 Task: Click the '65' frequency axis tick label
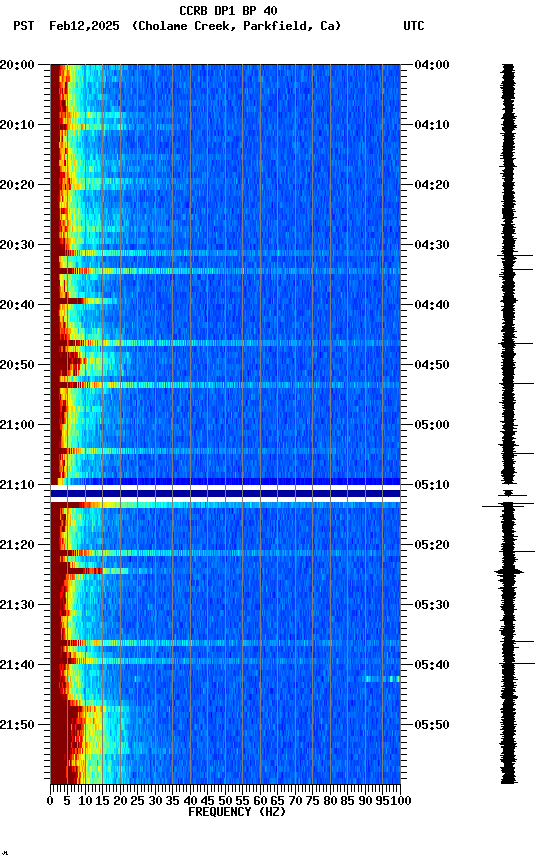tap(277, 802)
